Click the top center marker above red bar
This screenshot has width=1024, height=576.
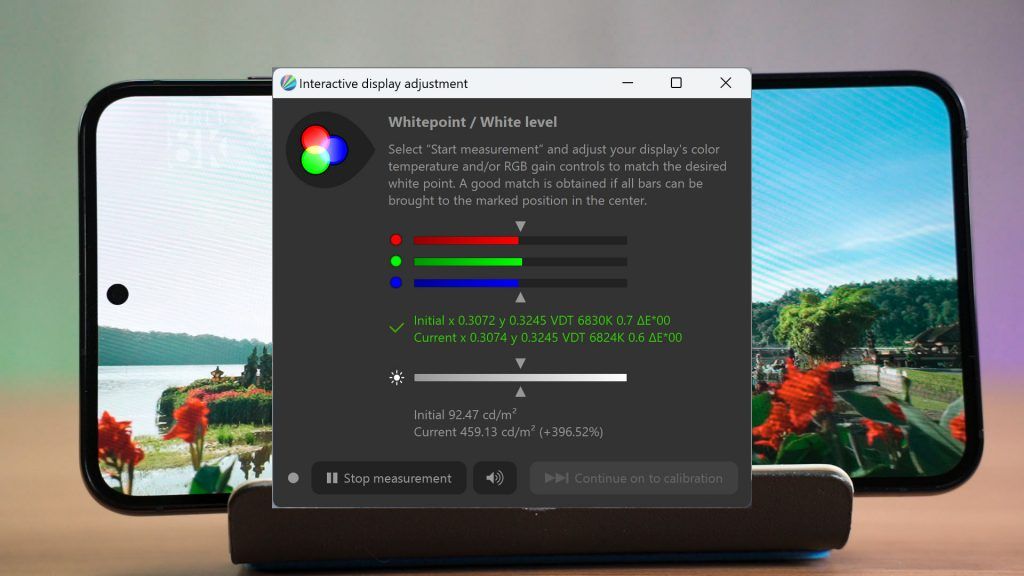click(520, 226)
